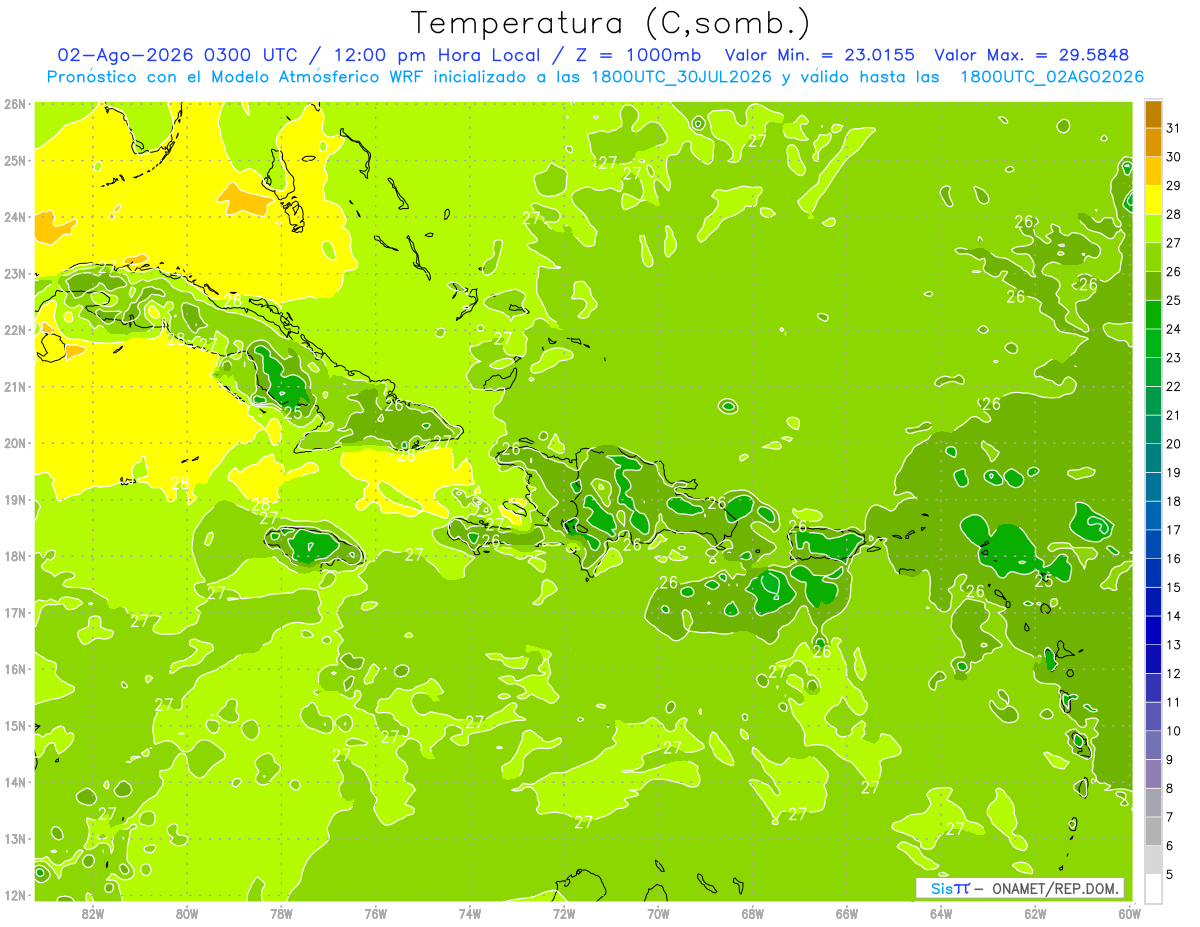Click the '72W' longitude axis label

click(564, 914)
